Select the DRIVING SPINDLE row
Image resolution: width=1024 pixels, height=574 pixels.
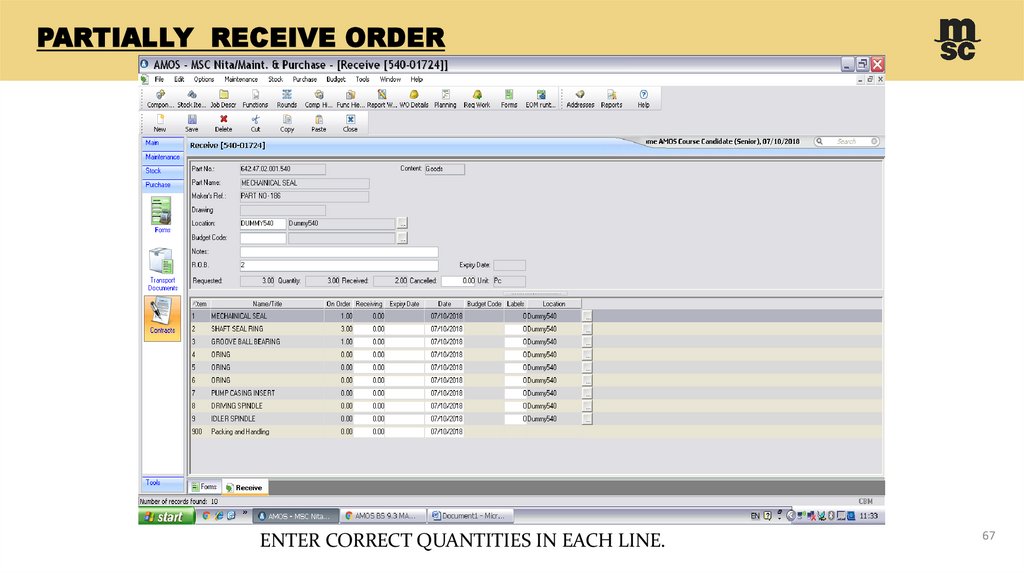click(x=536, y=406)
